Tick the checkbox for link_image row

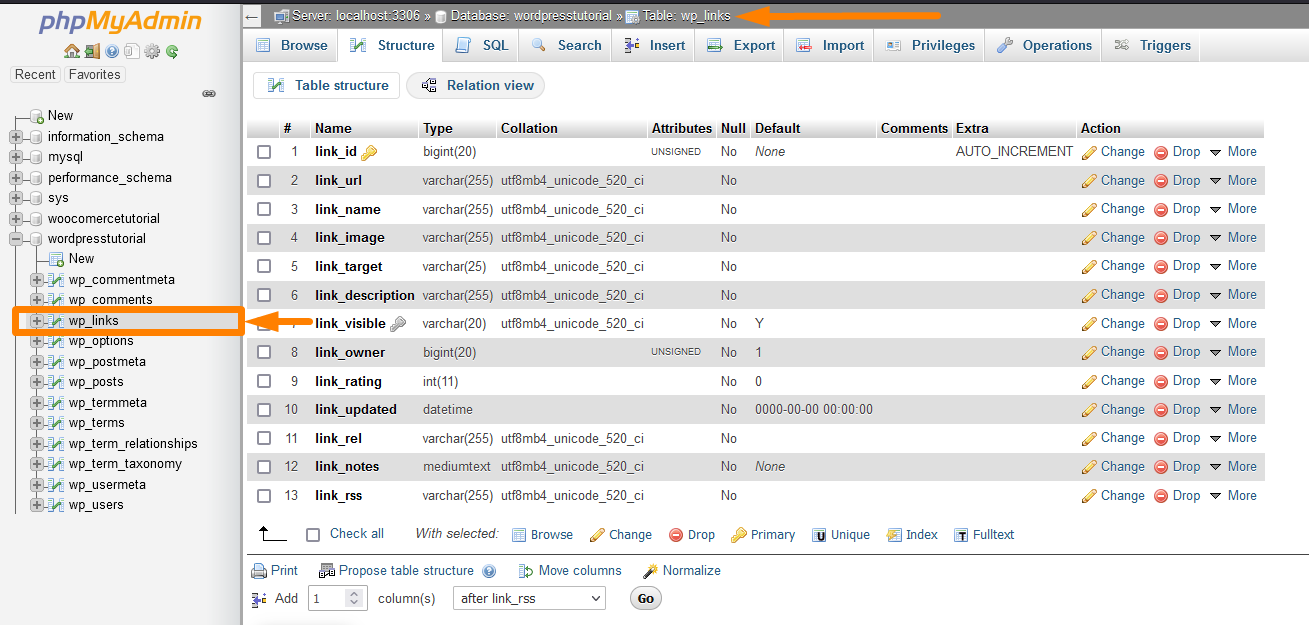[264, 238]
